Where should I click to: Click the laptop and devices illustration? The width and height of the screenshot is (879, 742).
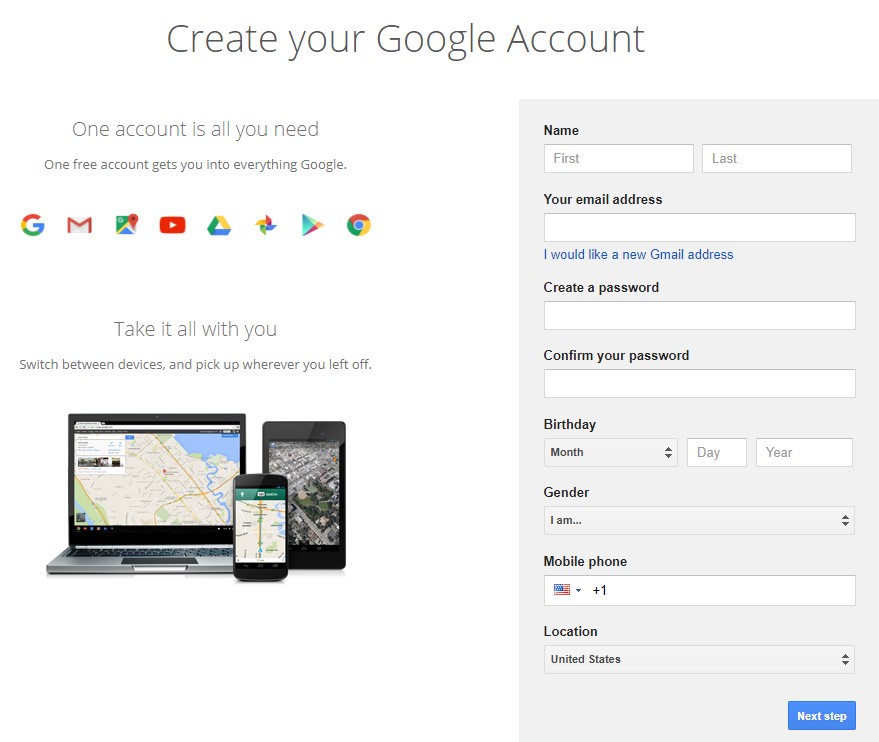196,498
